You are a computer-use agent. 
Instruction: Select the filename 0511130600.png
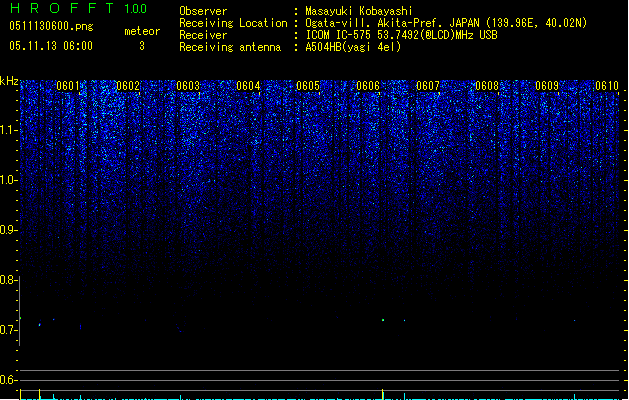51,26
